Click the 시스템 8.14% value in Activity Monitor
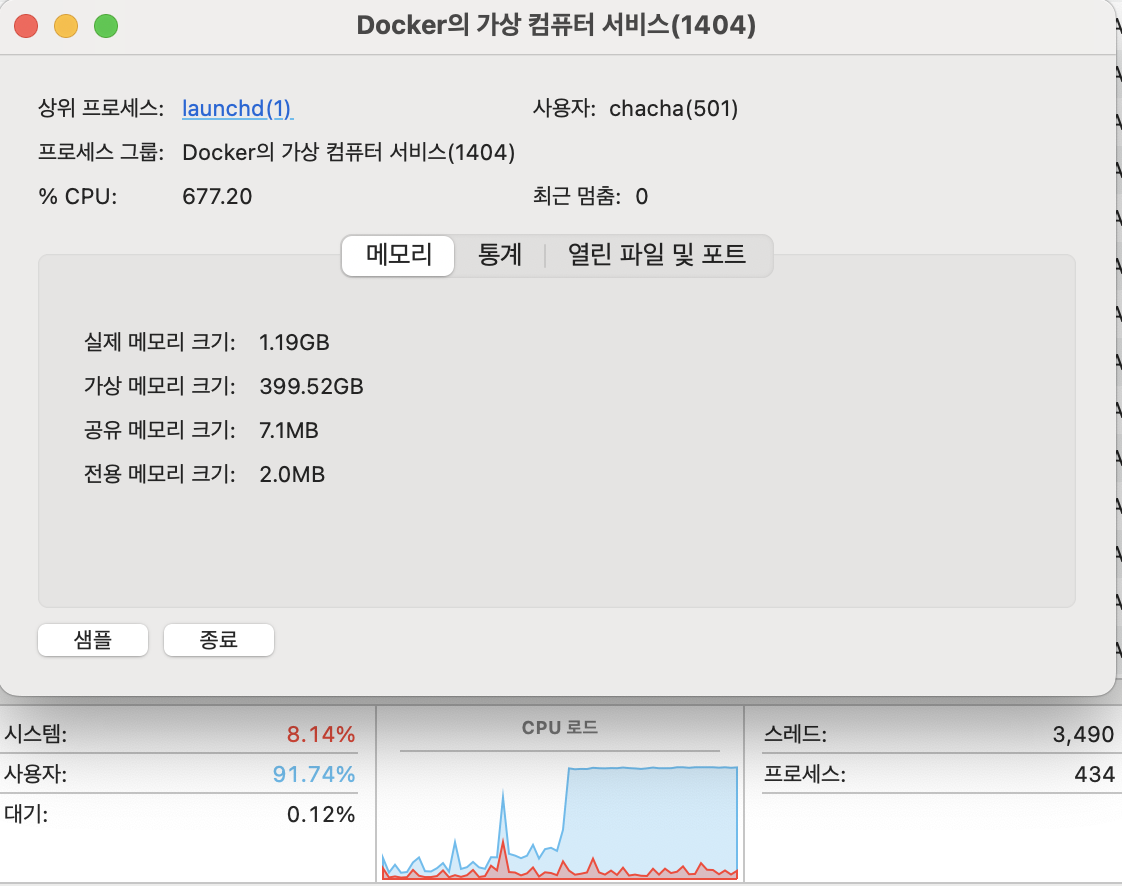Viewport: 1122px width, 886px height. point(321,734)
